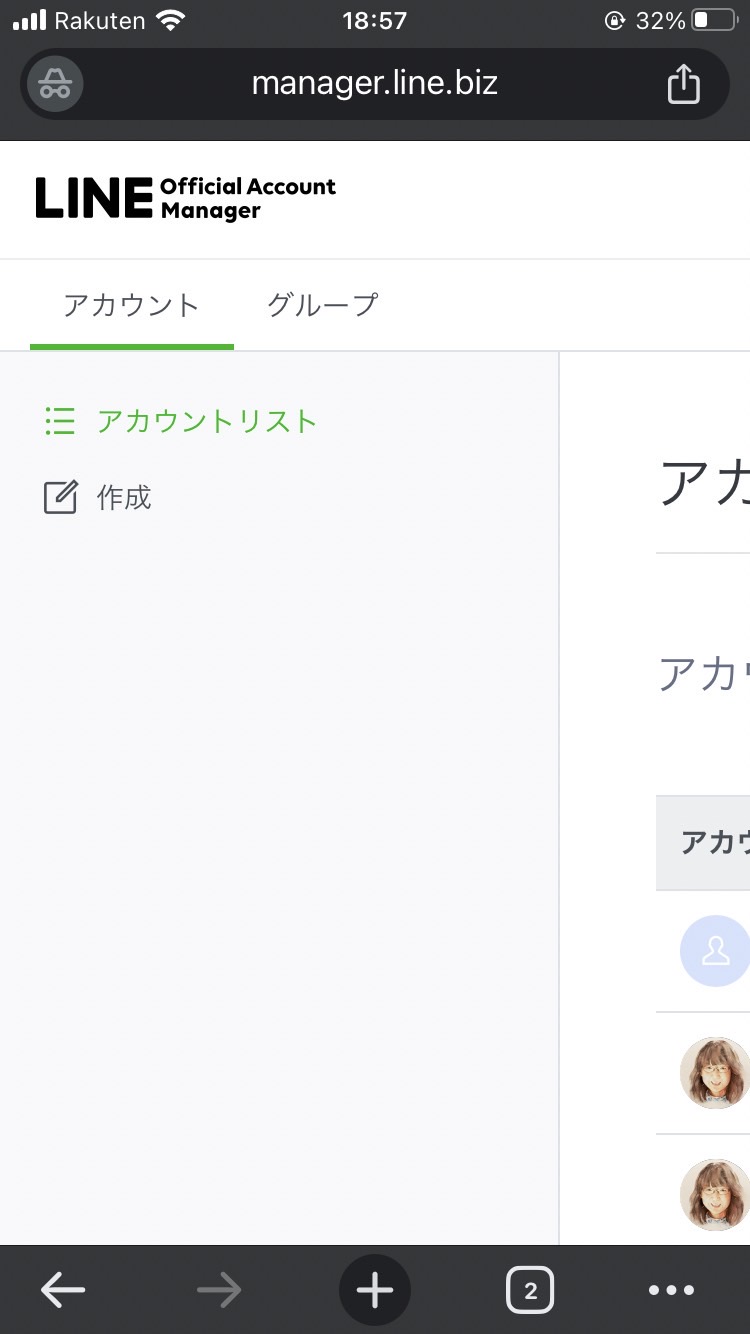Screen dimensions: 750x1334
Task: Tap the incognito icon in address bar
Action: pos(55,85)
